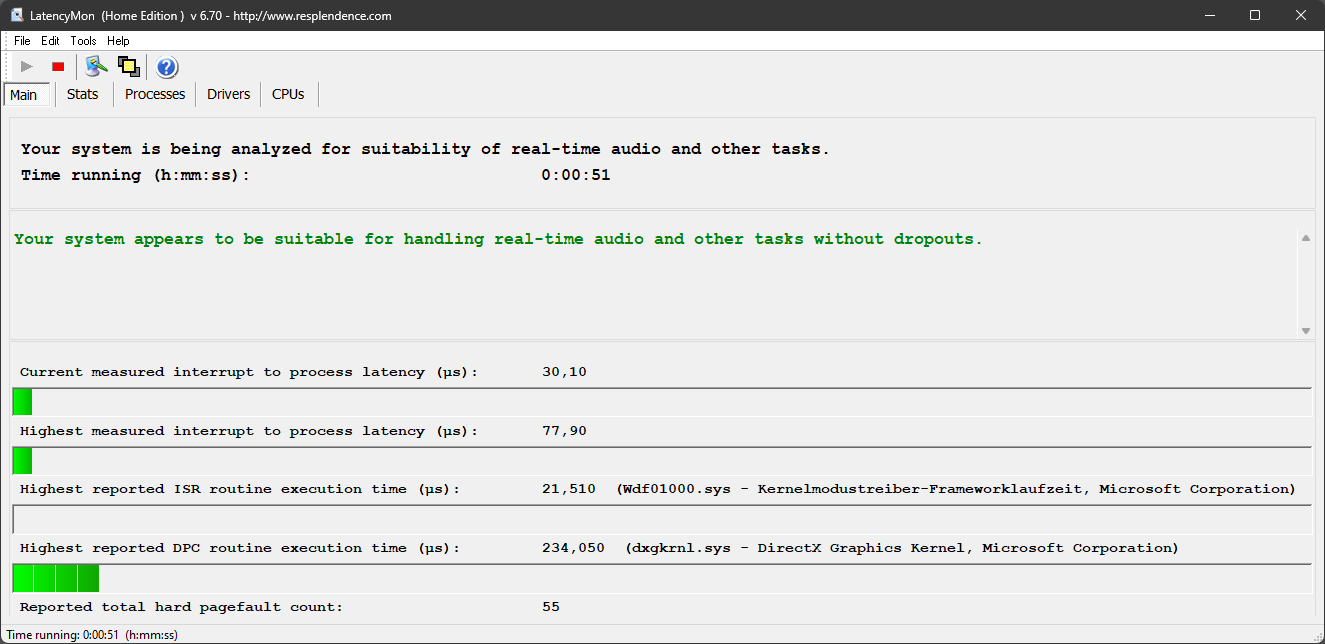The height and width of the screenshot is (644, 1325).
Task: Click the highest interrupt latency bar
Action: 662,461
